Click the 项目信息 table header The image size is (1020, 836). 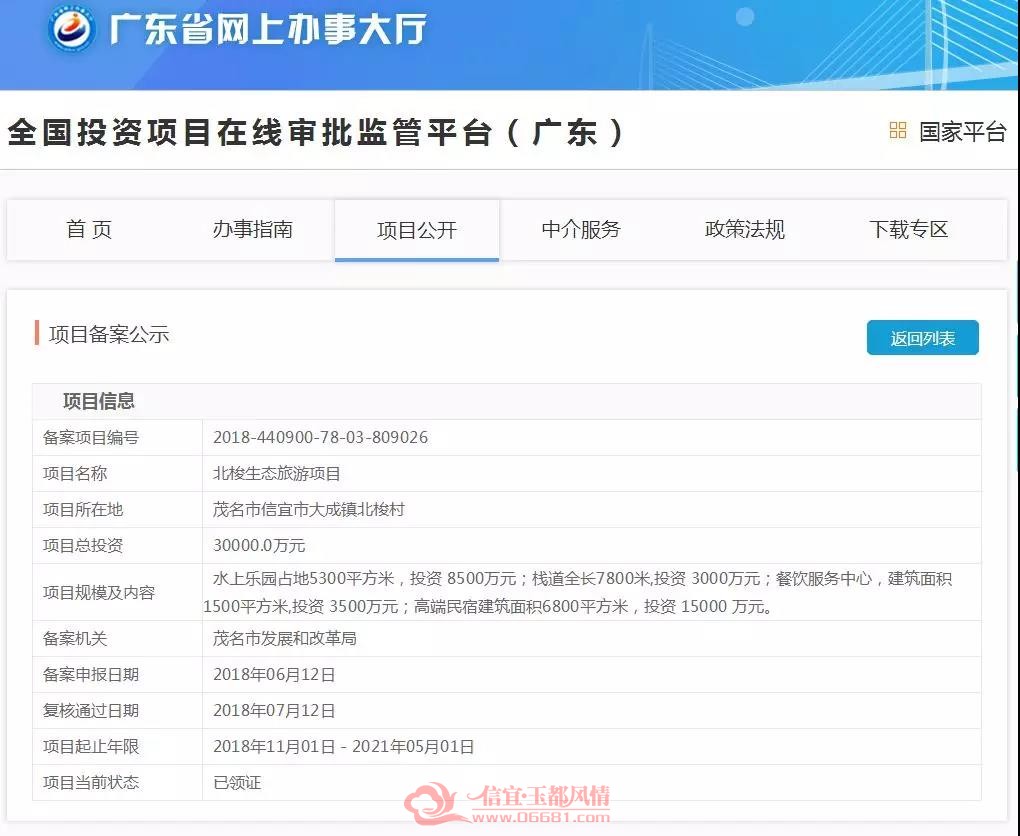point(99,401)
